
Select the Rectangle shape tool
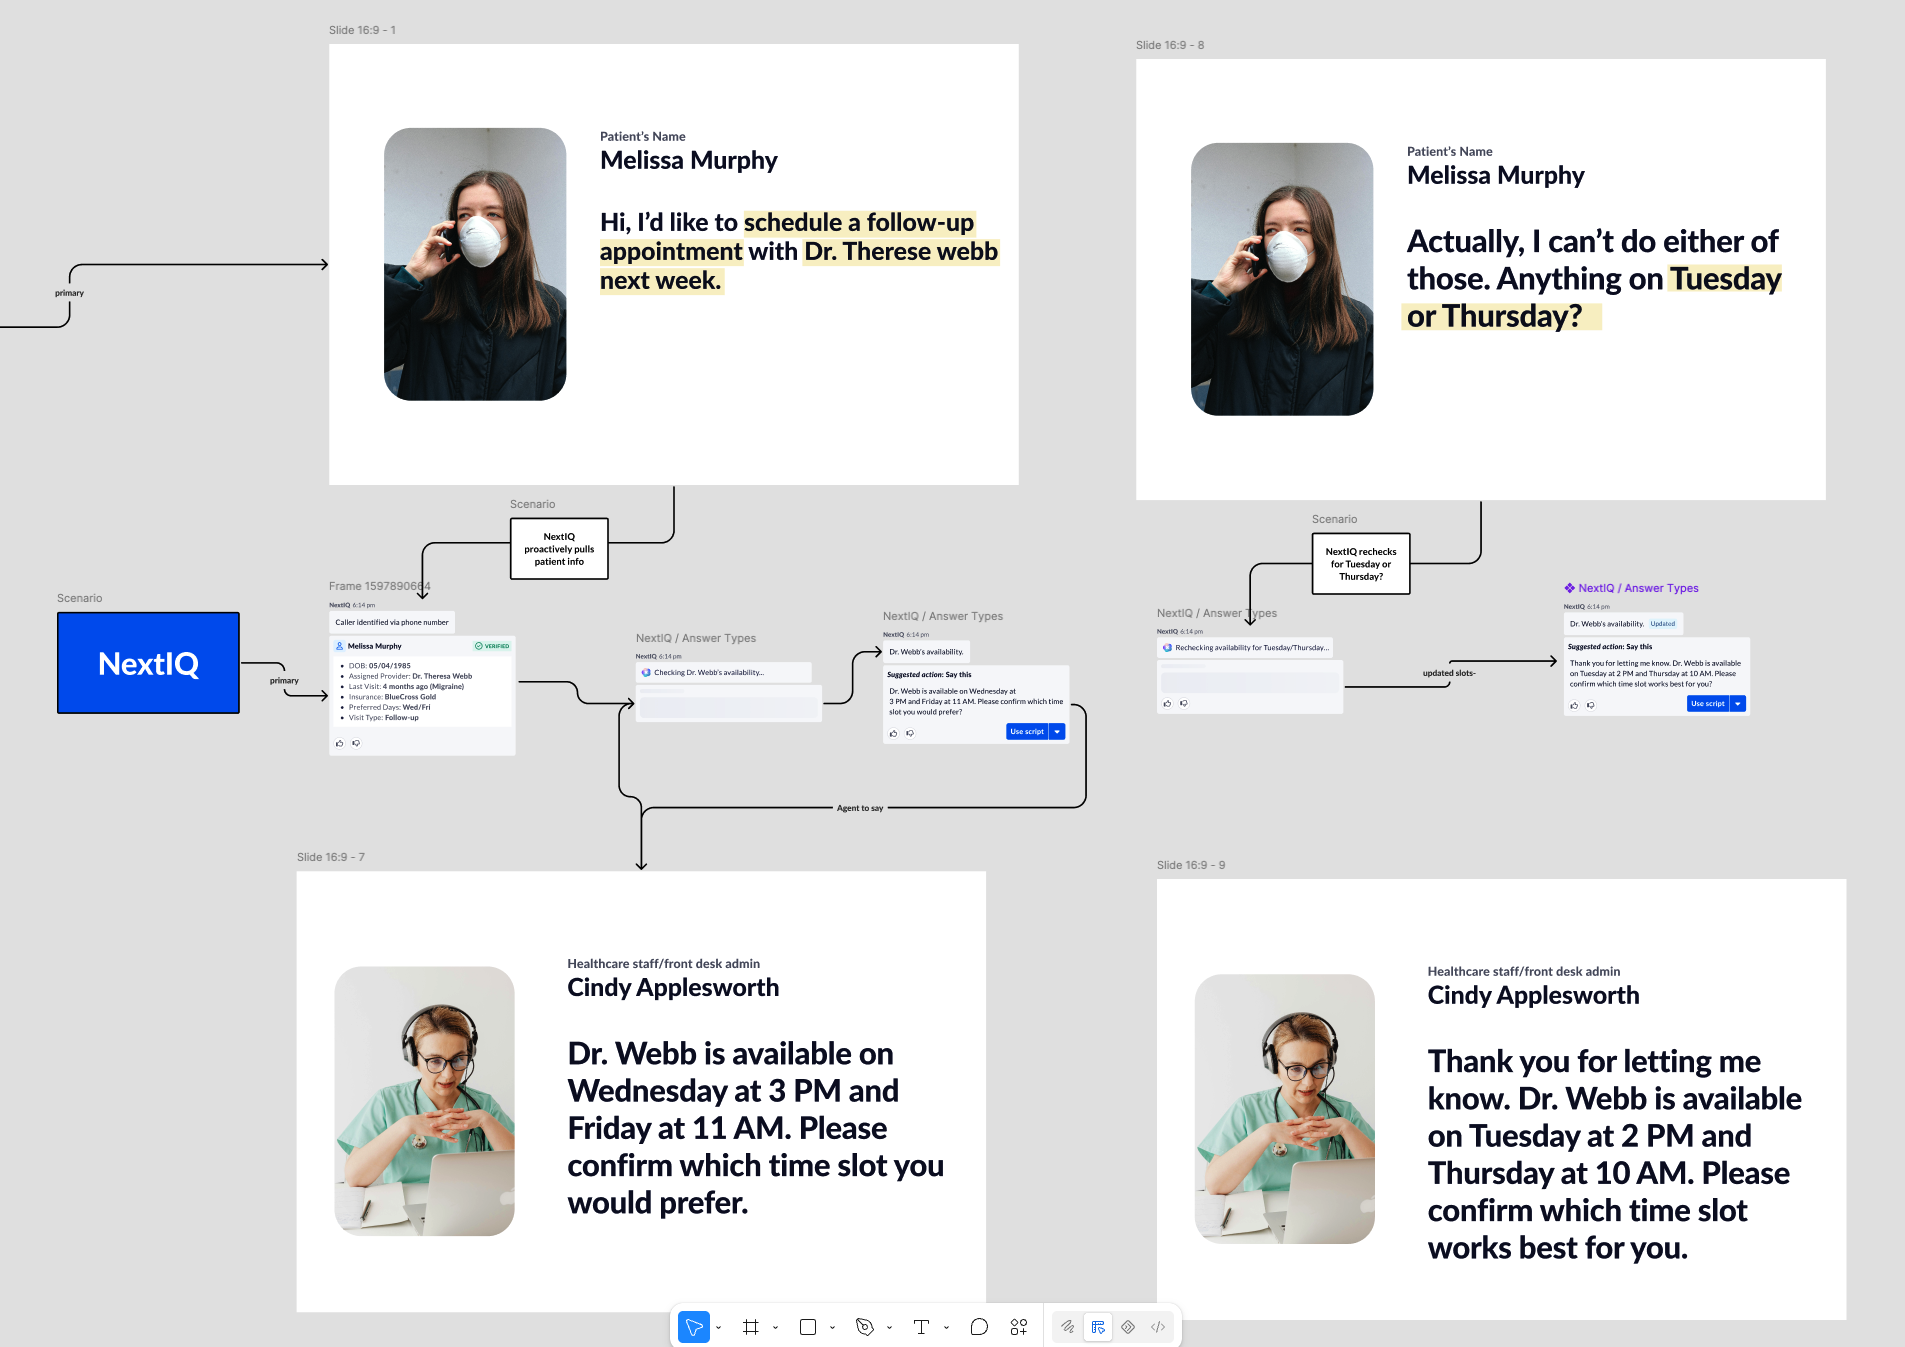click(x=808, y=1327)
